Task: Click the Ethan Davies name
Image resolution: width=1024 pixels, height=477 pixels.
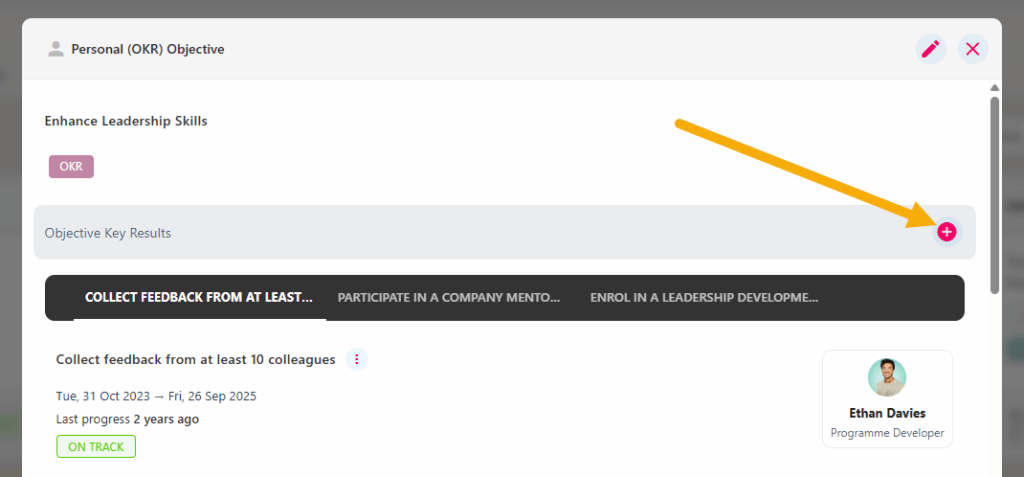Action: click(x=887, y=413)
